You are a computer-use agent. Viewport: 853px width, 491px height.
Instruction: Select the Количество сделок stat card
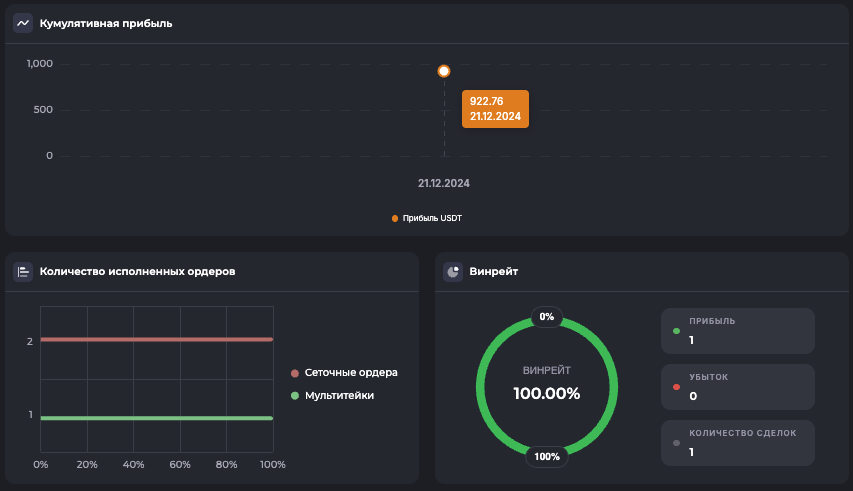[737, 443]
